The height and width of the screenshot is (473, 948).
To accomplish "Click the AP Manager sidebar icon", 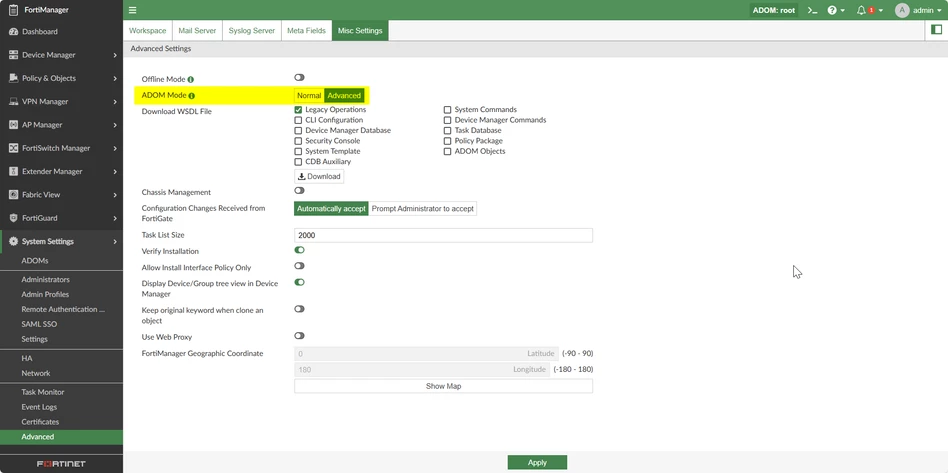I will click(x=13, y=125).
